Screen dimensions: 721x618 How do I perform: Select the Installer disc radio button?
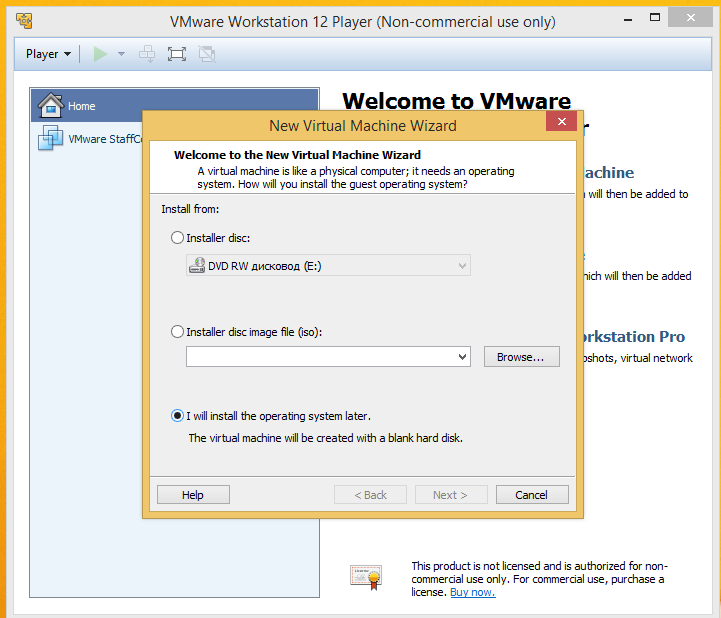coord(177,238)
